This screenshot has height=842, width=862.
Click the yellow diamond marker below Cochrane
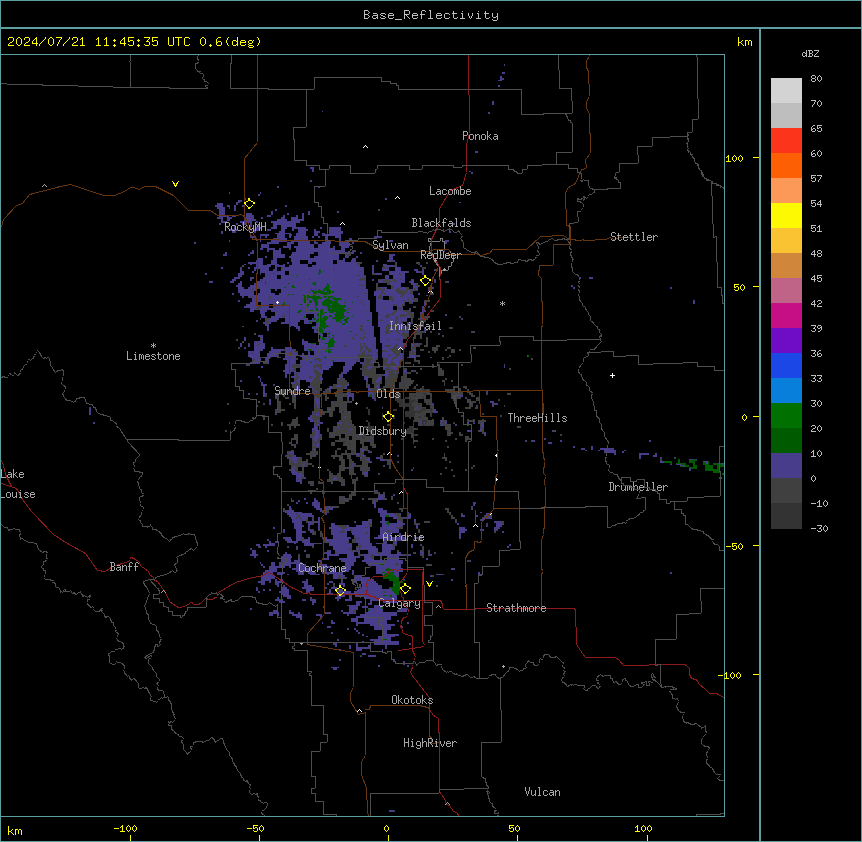340,591
